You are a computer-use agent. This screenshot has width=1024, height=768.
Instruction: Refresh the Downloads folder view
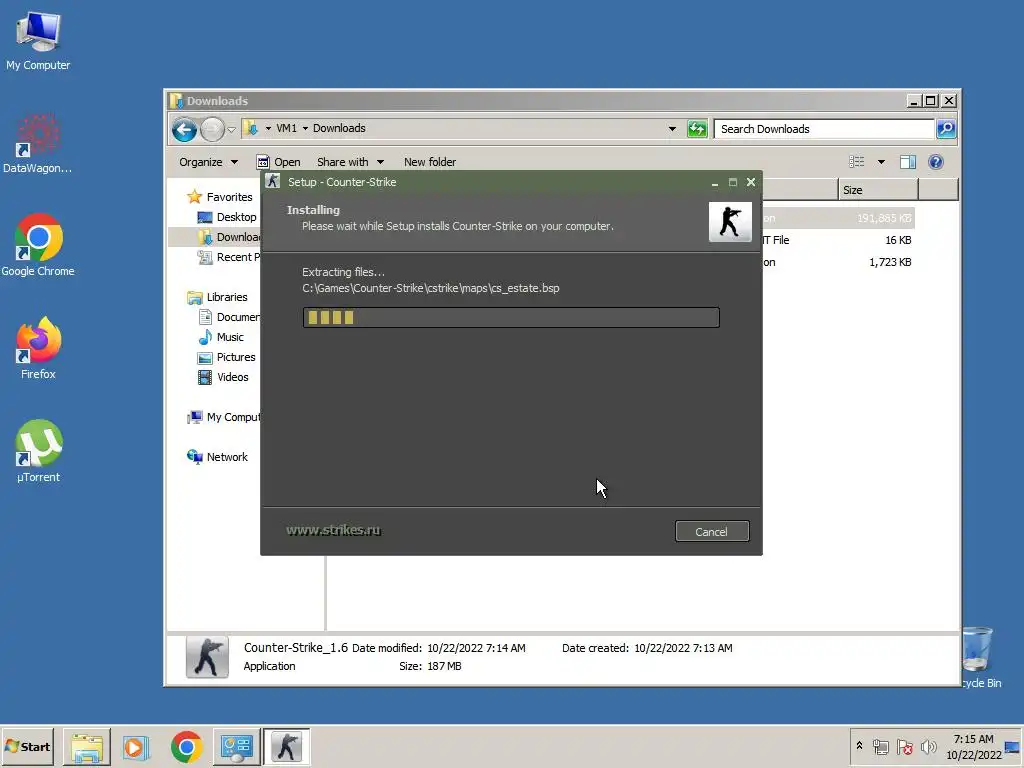point(697,129)
